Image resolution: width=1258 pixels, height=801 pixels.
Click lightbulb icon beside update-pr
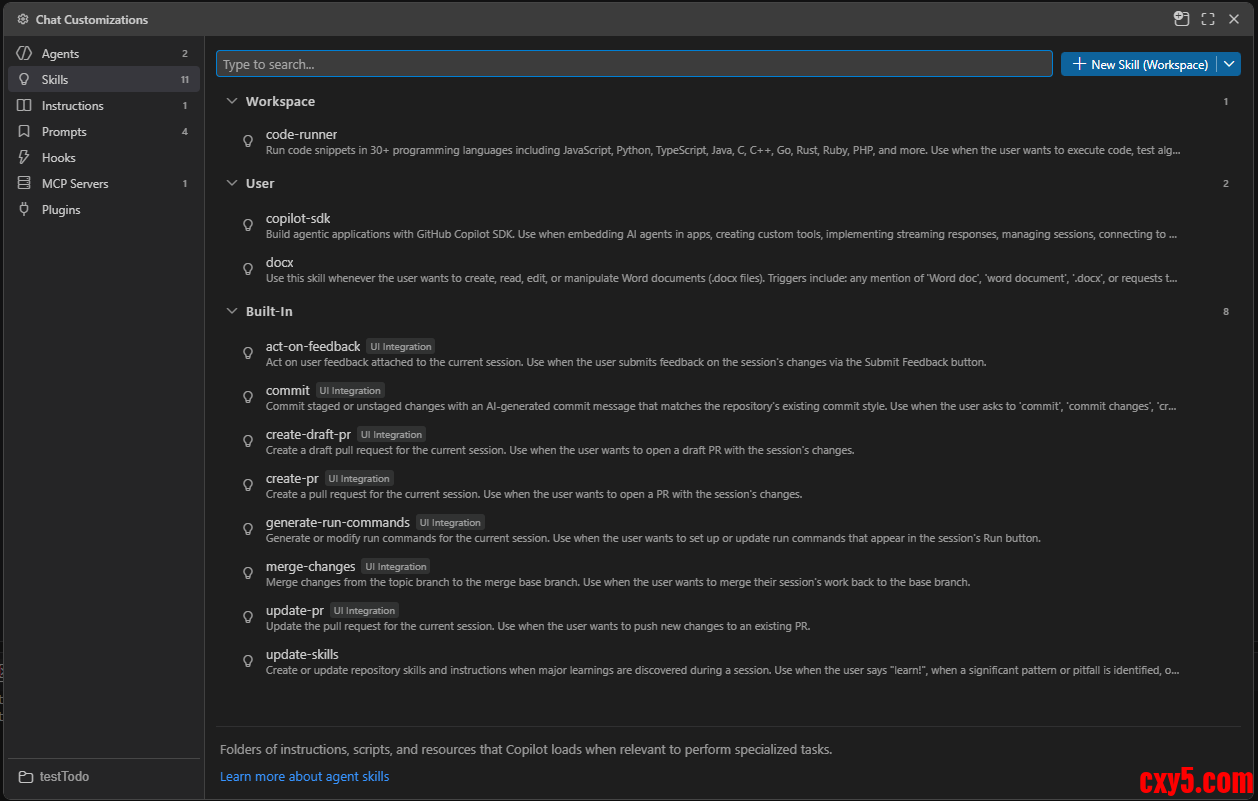[248, 617]
